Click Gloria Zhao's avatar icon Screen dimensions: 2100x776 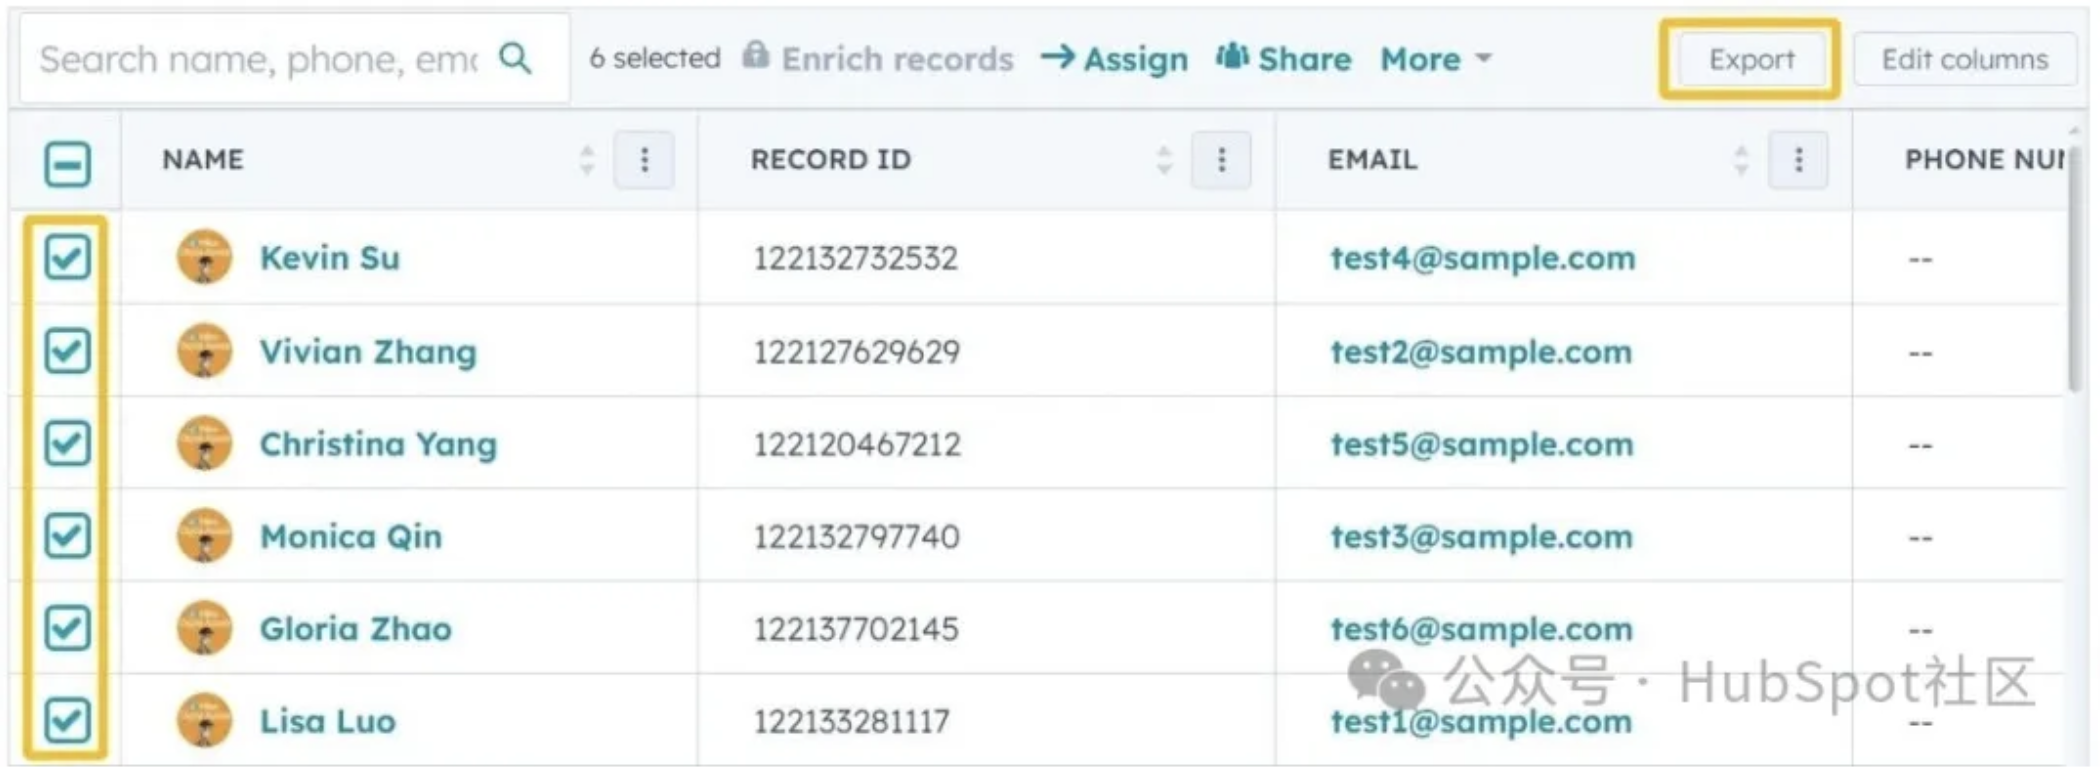[x=204, y=628]
